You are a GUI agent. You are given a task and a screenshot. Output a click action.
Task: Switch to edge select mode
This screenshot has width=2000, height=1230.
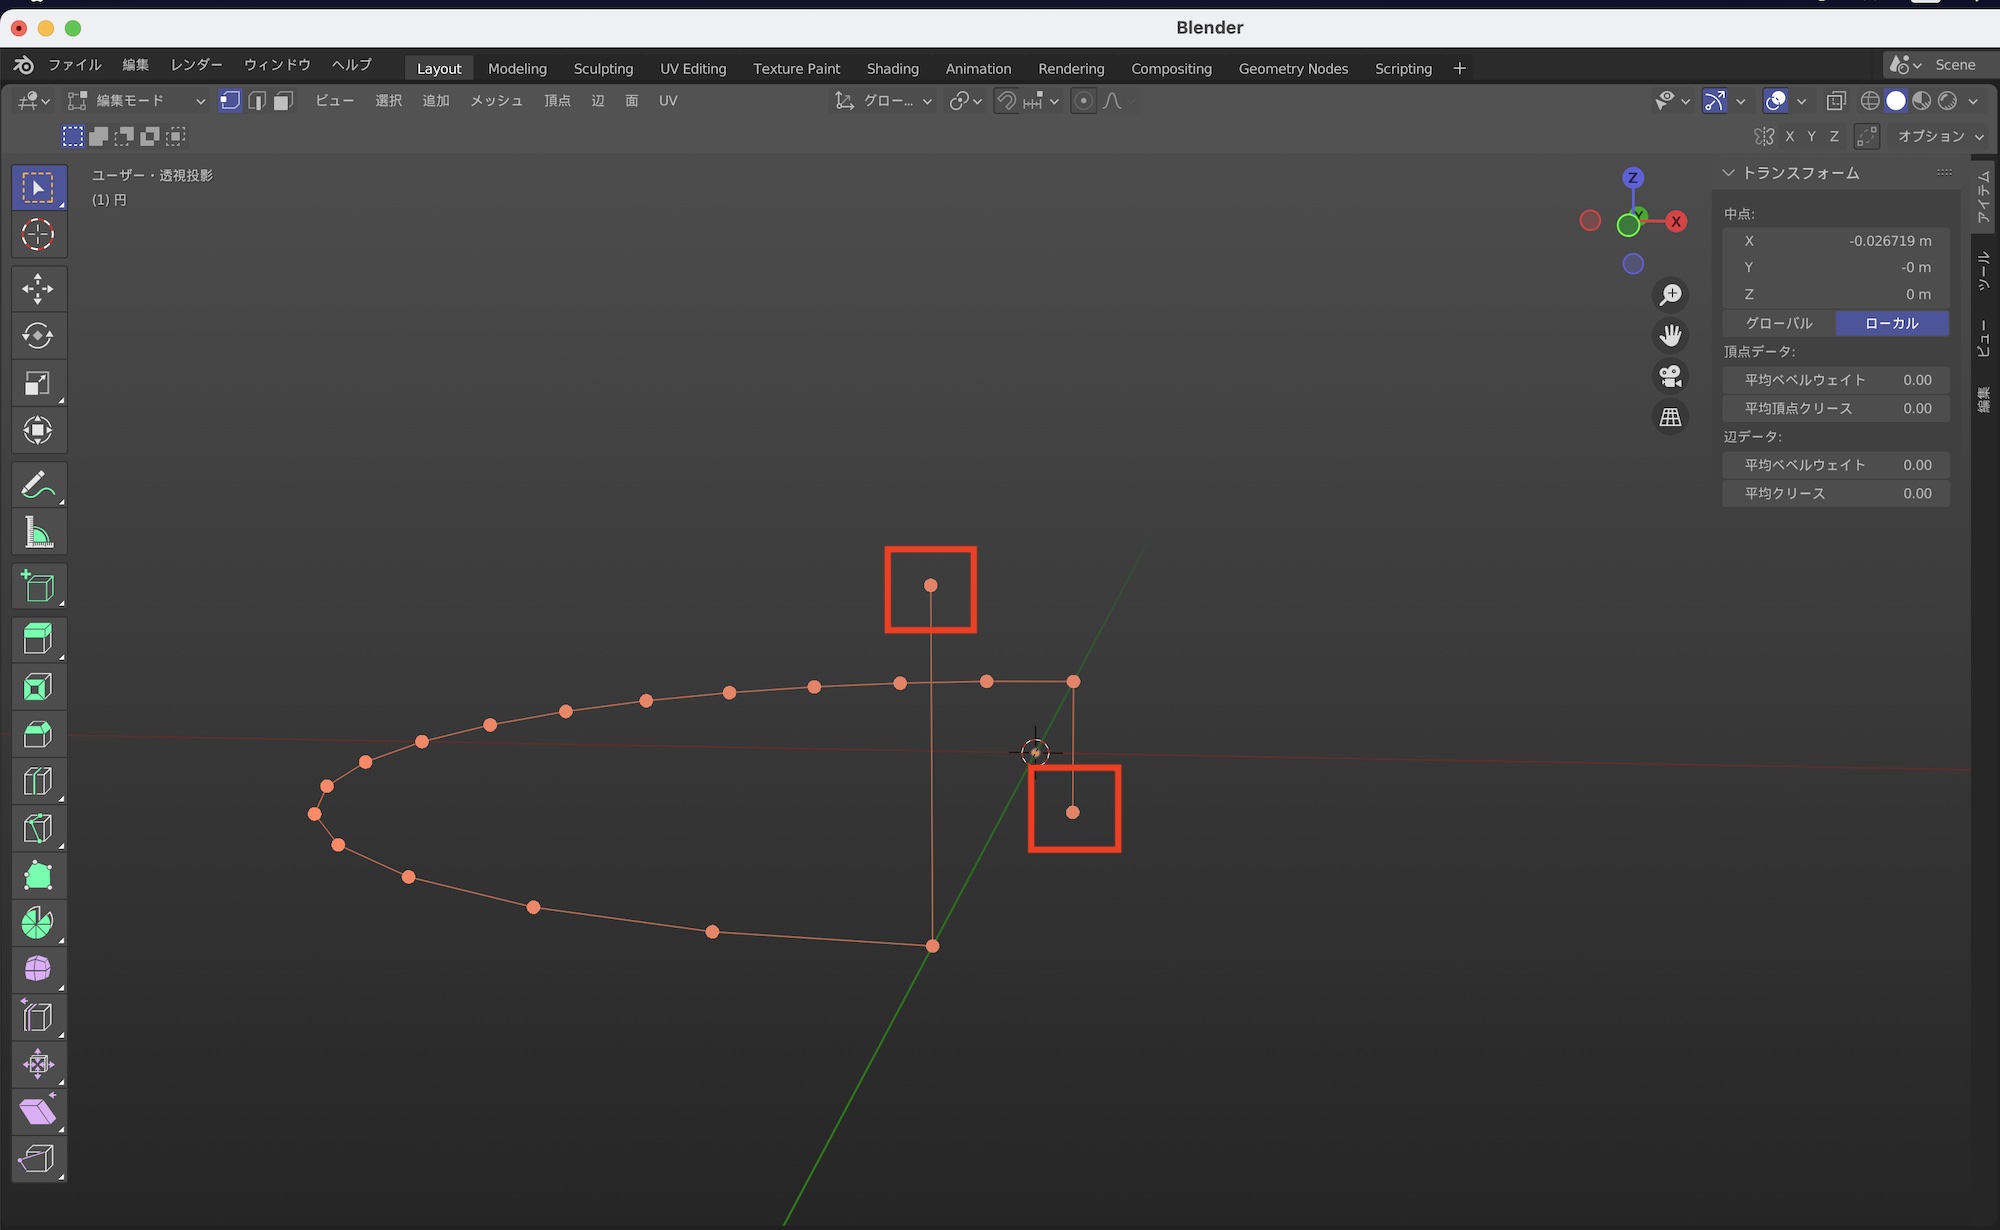tap(257, 101)
